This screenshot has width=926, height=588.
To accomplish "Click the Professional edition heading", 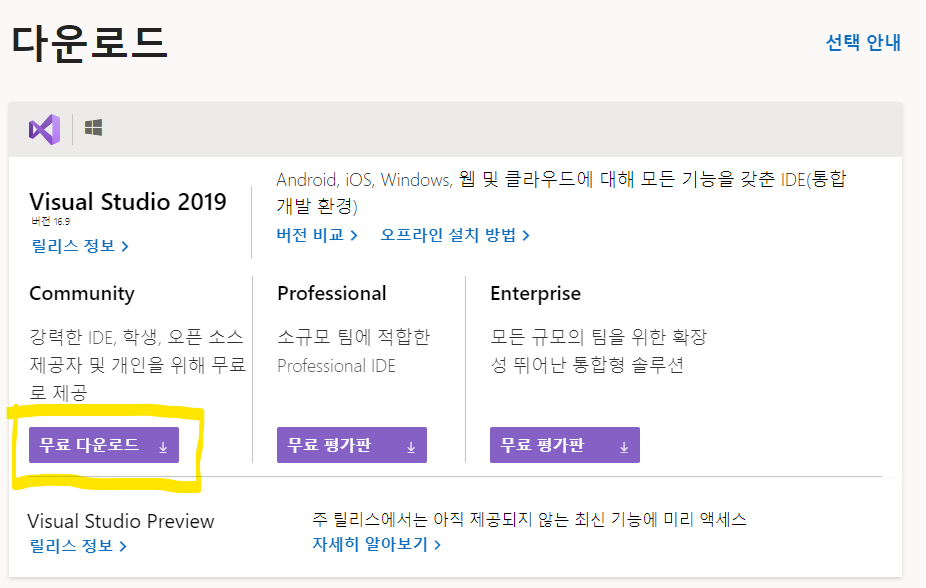I will pos(332,293).
